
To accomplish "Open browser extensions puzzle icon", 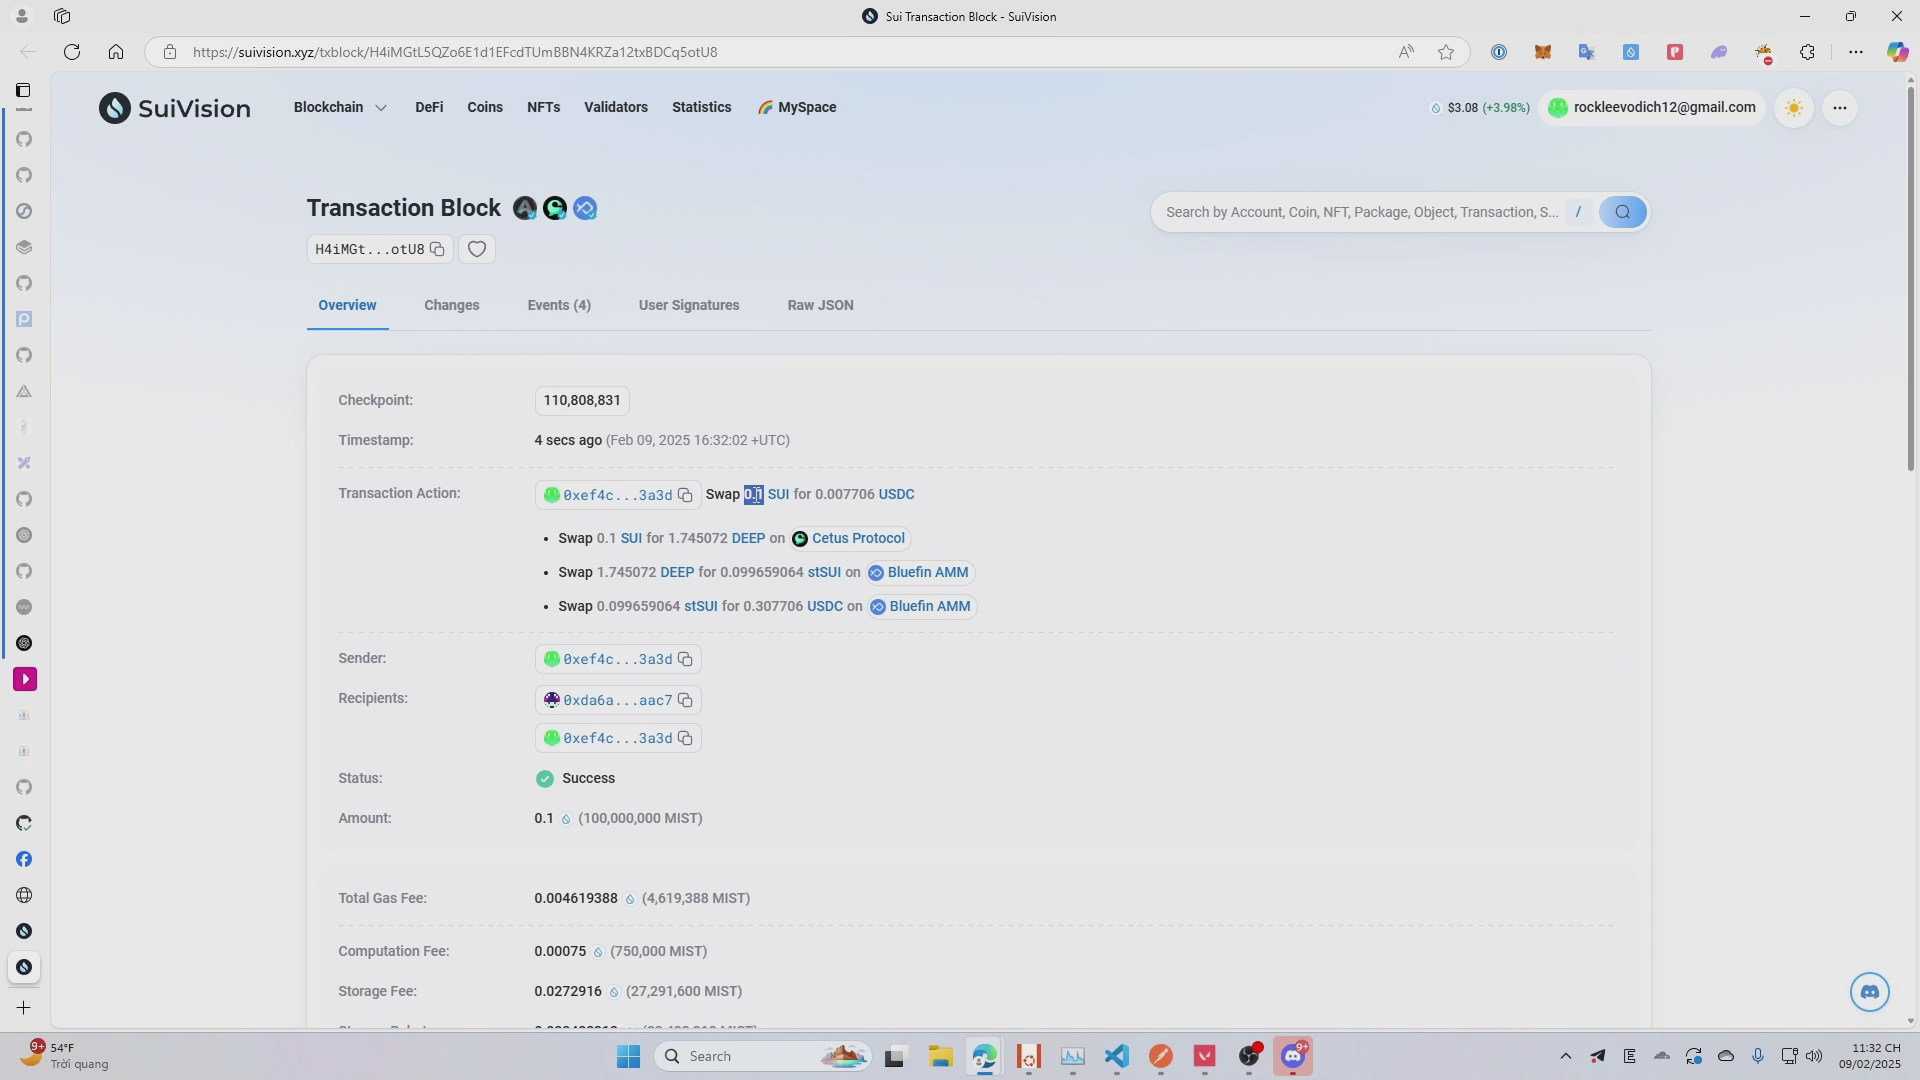I will click(1807, 52).
